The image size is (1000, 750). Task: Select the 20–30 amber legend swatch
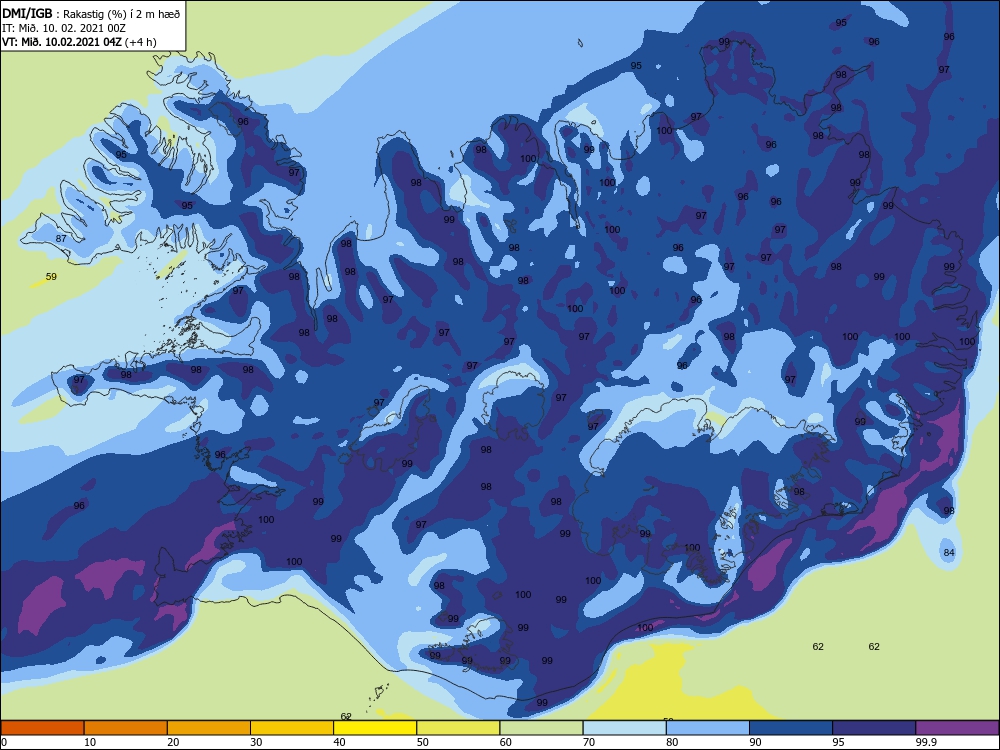209,728
